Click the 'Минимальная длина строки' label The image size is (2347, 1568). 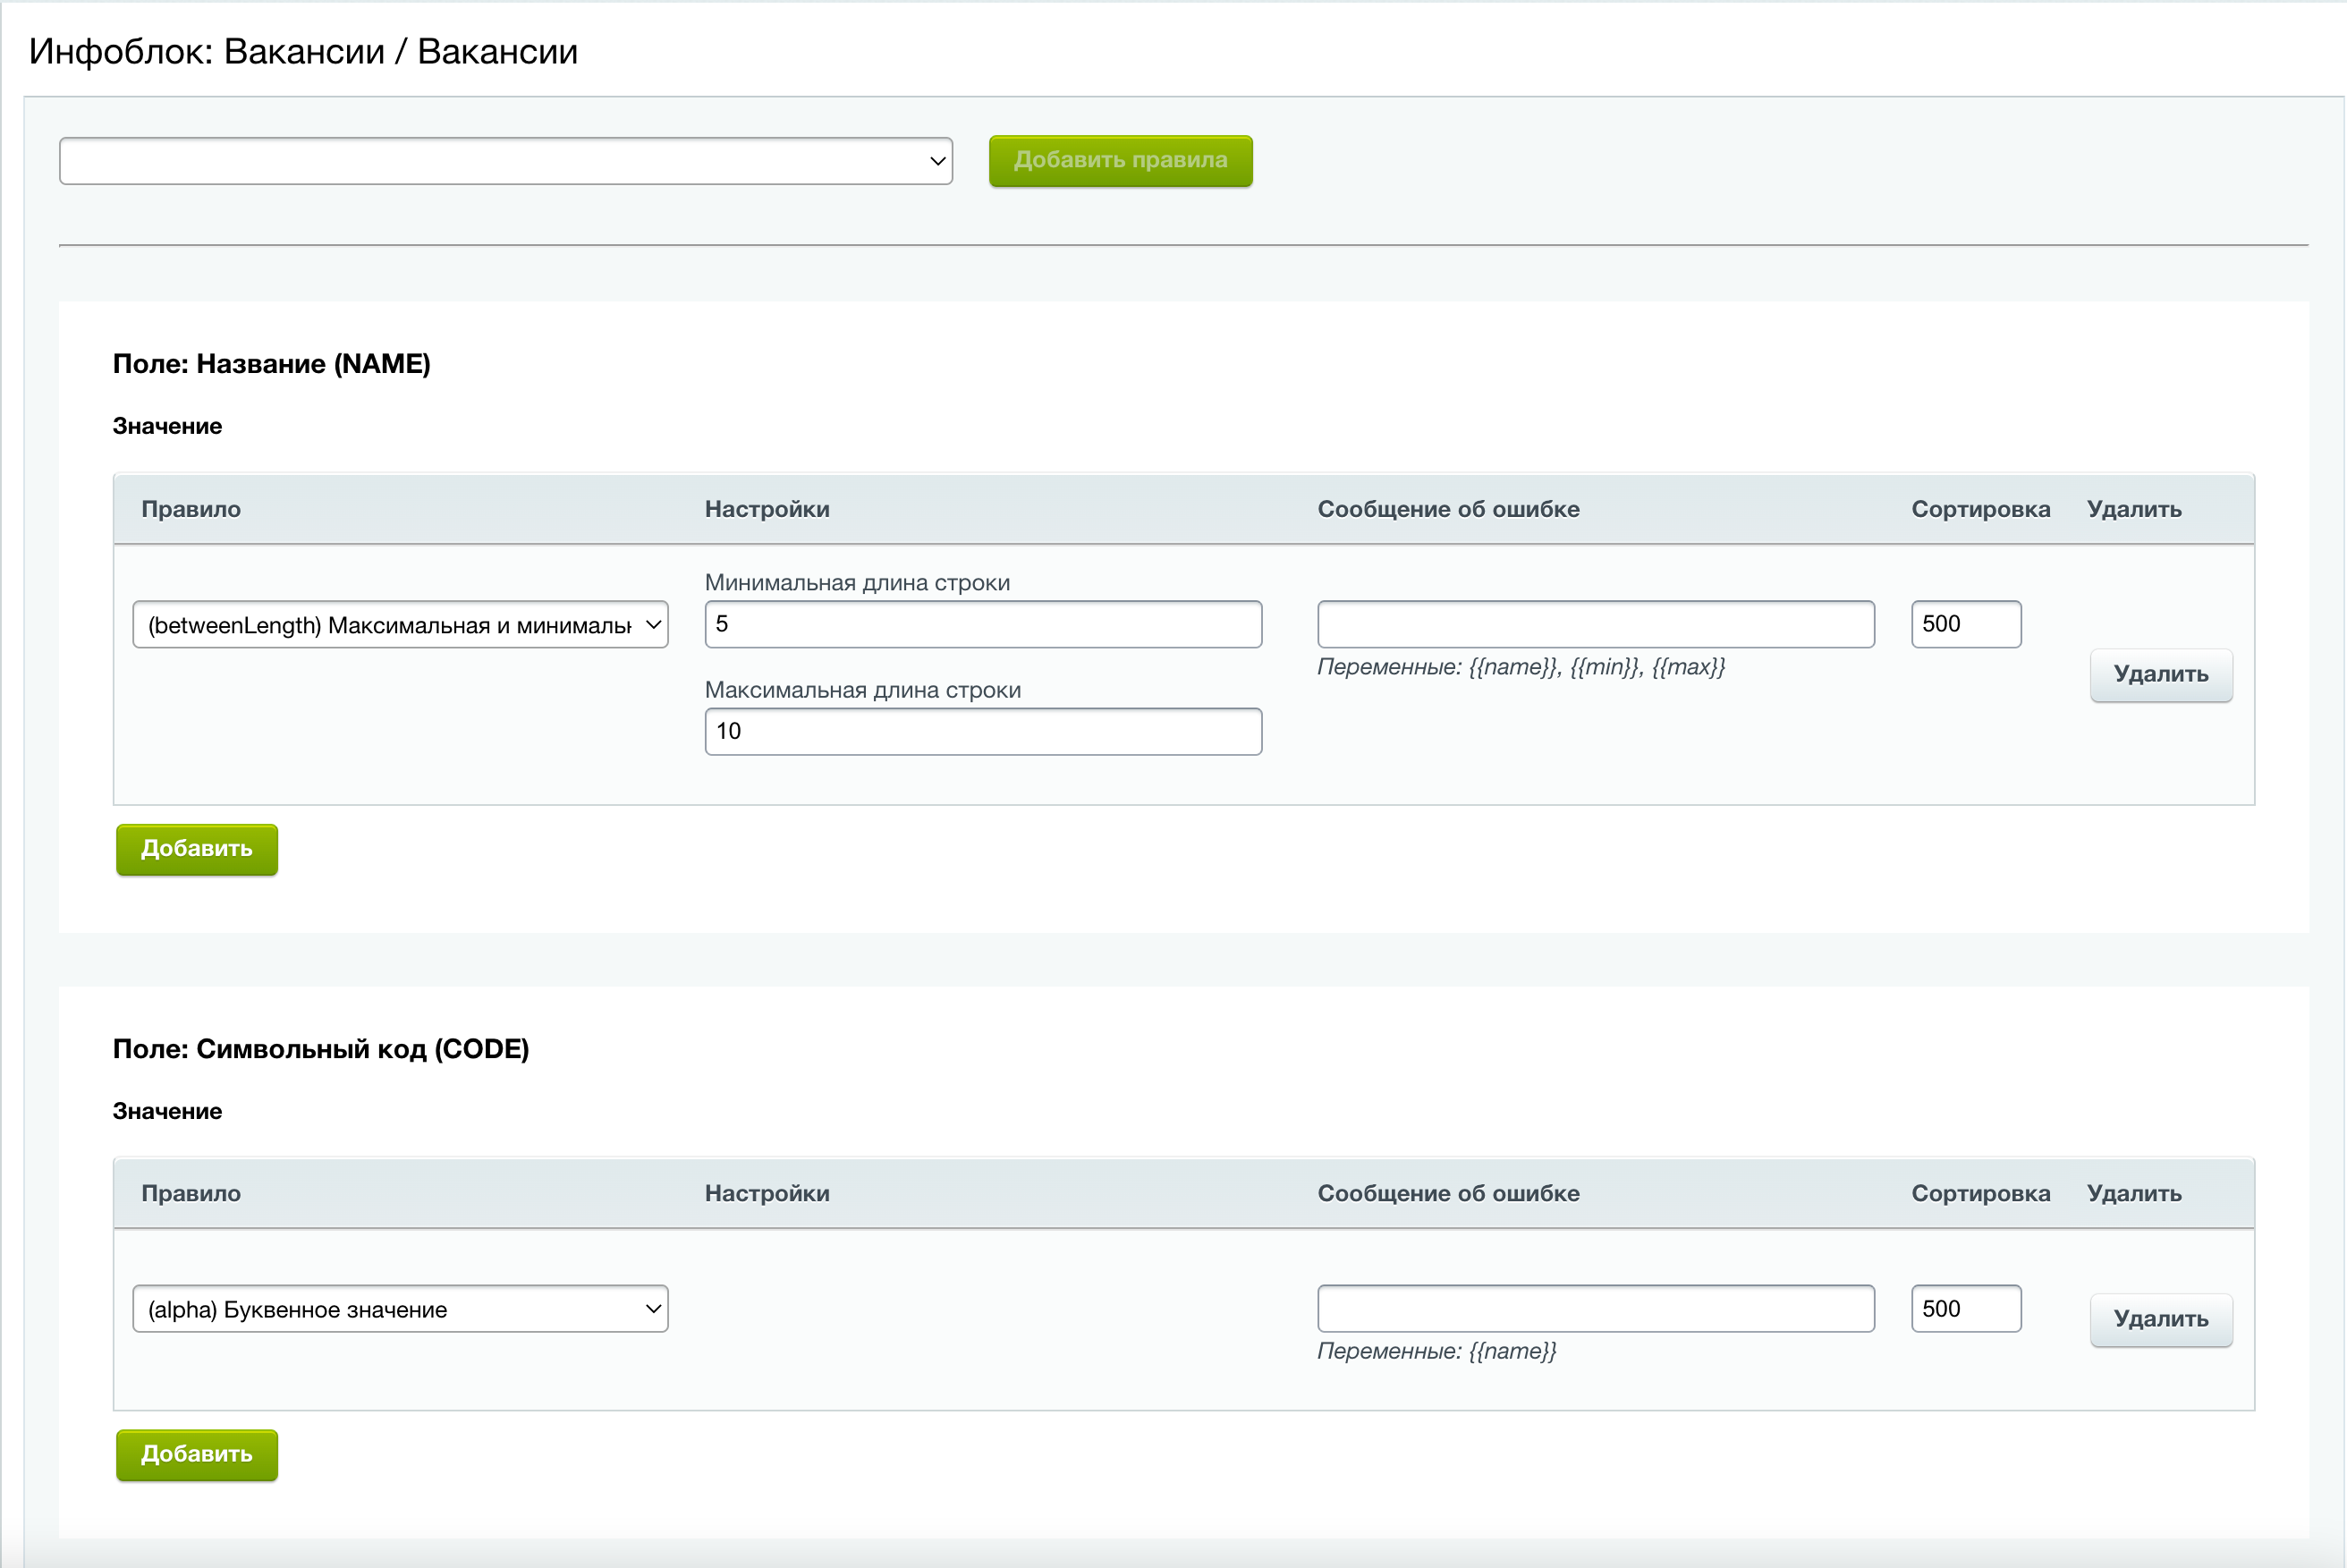click(857, 583)
